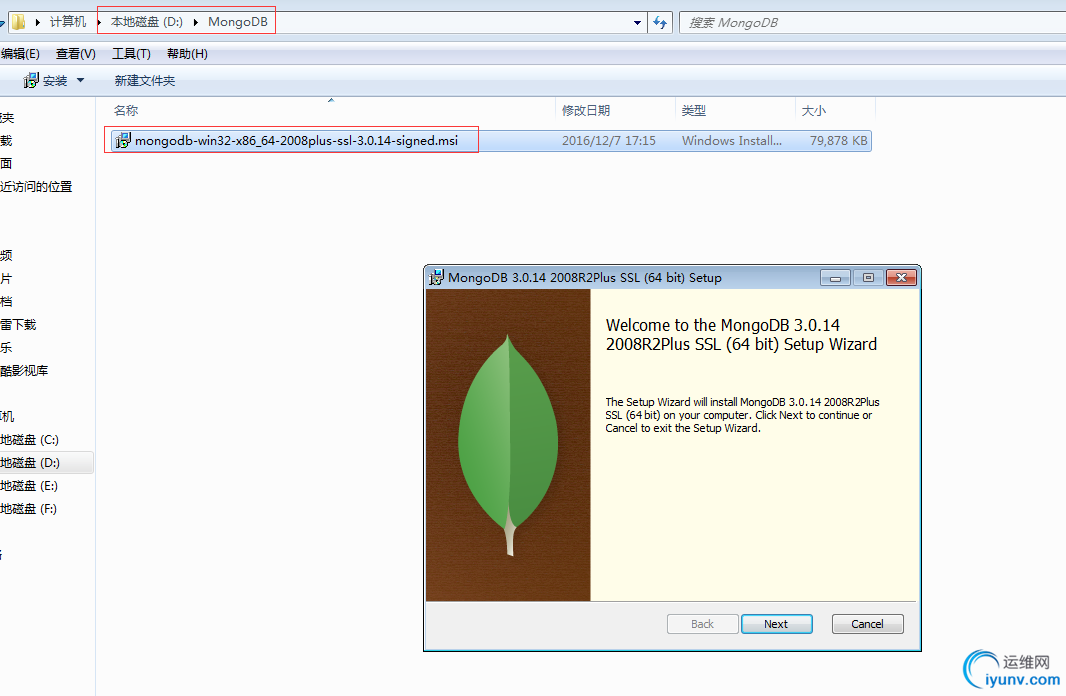Select 本地磁盘 (D:) in the address breadcrumb
1066x696 pixels.
[x=147, y=22]
